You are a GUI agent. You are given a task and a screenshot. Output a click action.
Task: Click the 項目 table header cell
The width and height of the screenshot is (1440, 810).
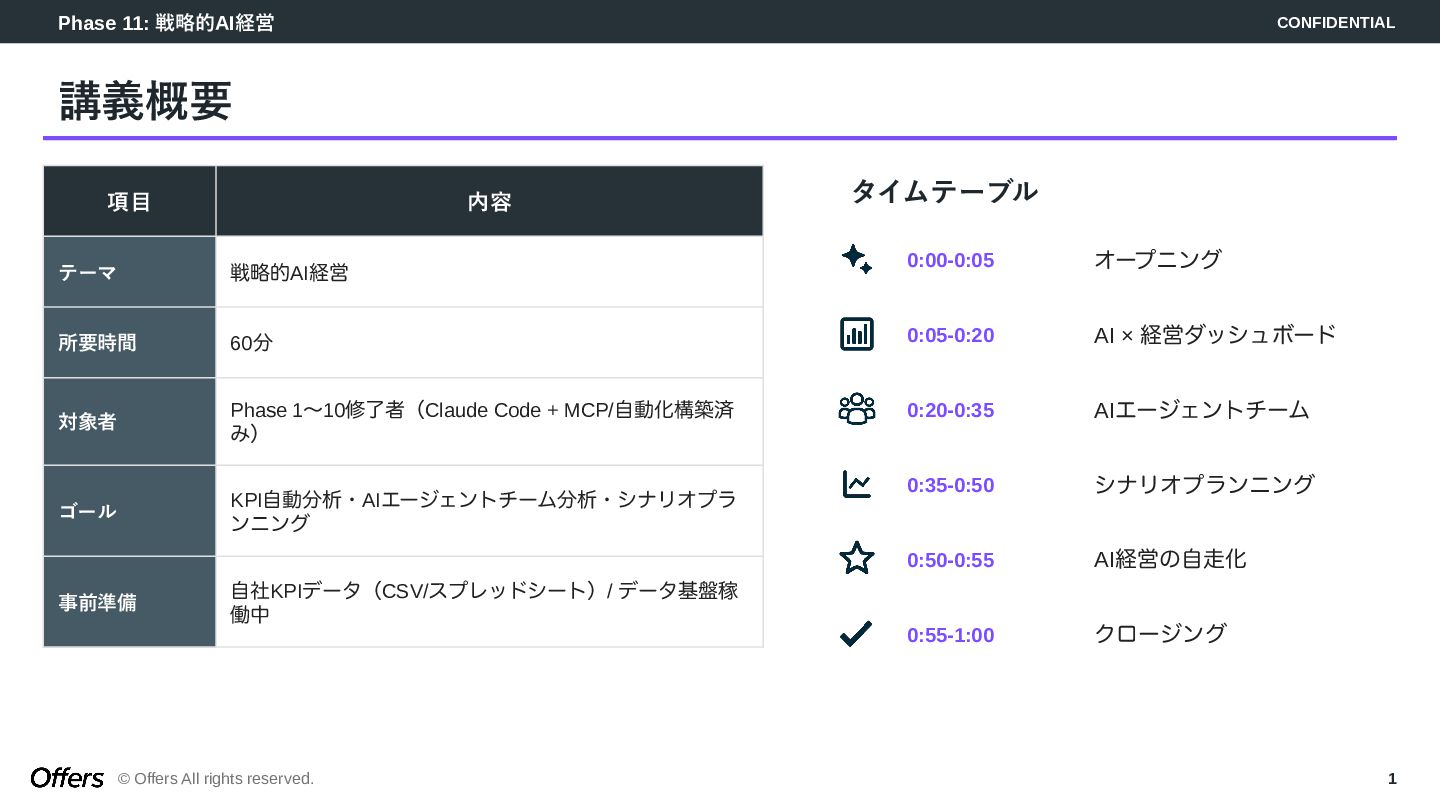point(129,202)
